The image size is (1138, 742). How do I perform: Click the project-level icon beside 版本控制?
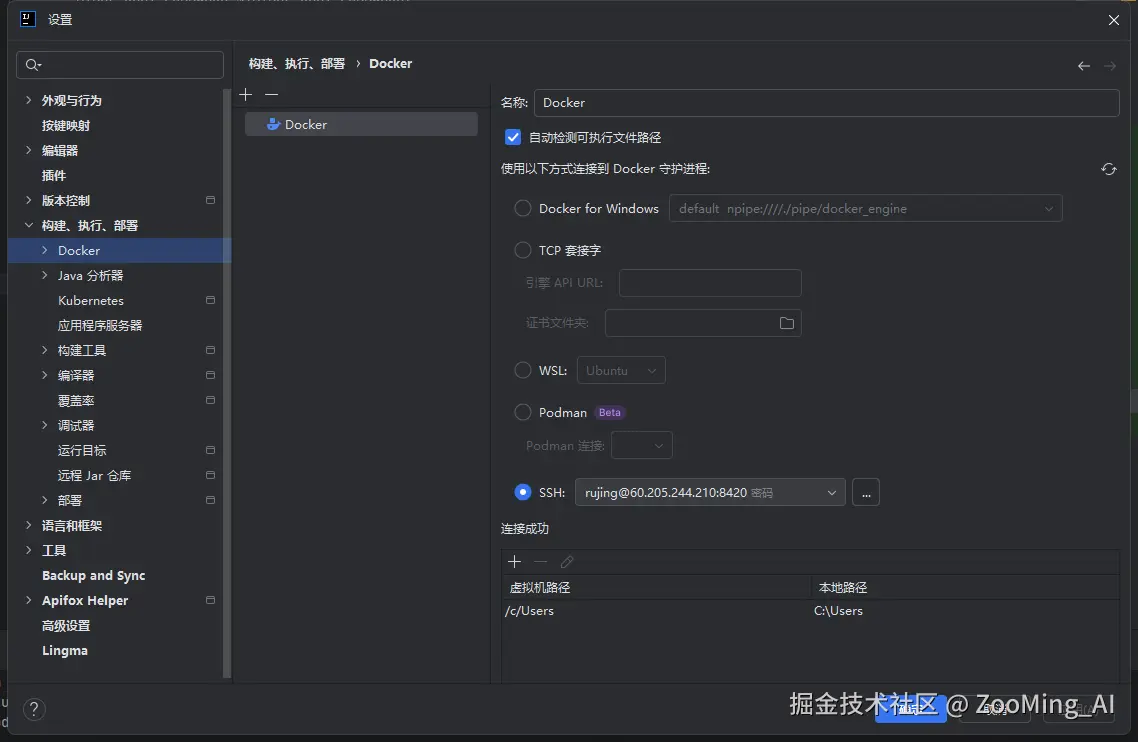point(210,200)
